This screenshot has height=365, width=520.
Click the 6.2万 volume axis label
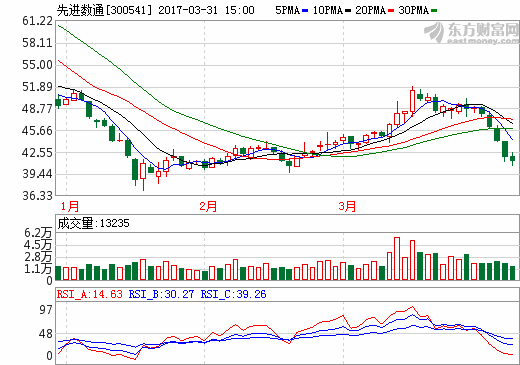(x=38, y=233)
